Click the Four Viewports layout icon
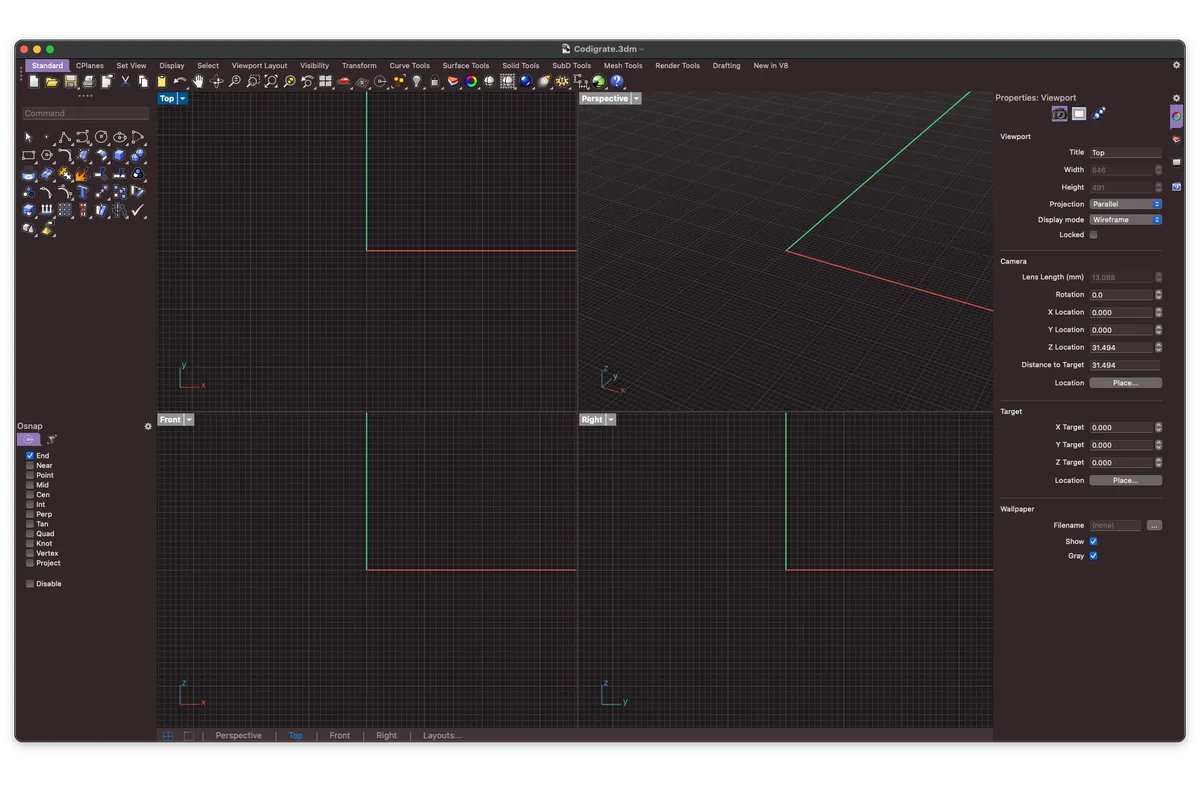 point(326,81)
